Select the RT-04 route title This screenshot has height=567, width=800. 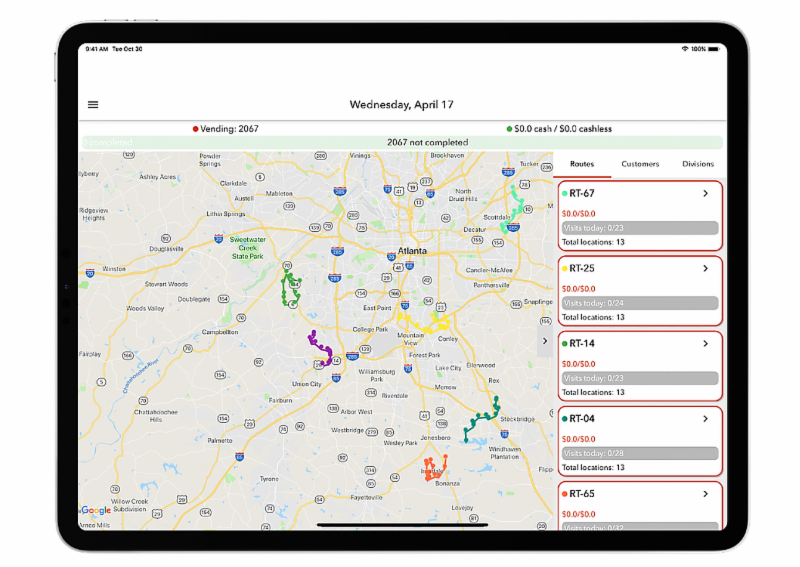click(582, 418)
